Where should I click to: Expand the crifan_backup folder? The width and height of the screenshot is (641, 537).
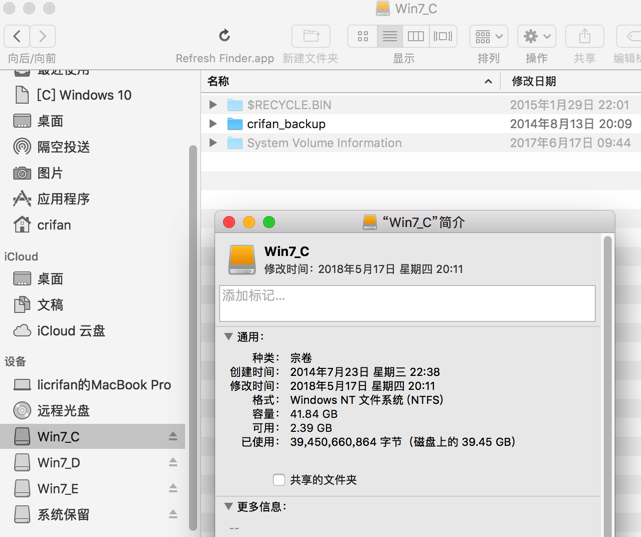coord(213,123)
